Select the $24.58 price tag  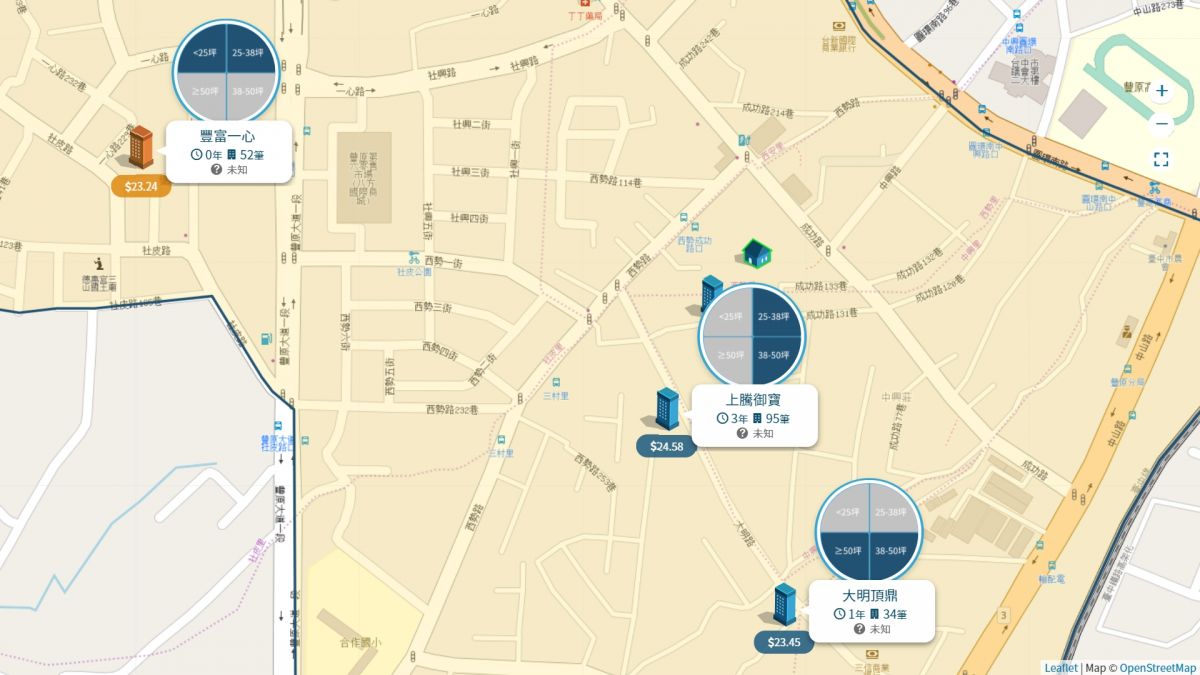666,446
